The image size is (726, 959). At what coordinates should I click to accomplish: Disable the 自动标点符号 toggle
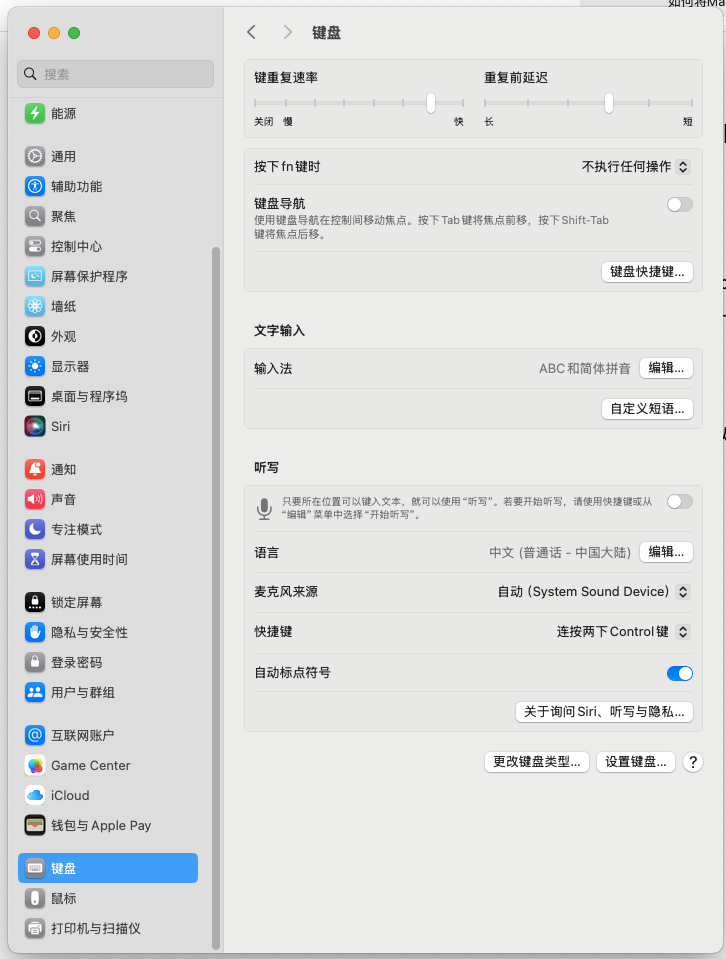click(x=679, y=673)
